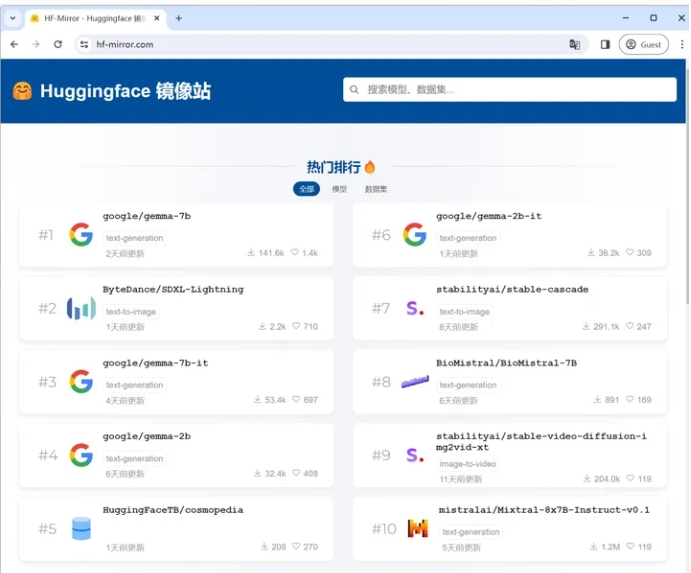Viewport: 691px width, 573px height.
Task: Click the Huggingface emoji logo
Action: tap(22, 91)
